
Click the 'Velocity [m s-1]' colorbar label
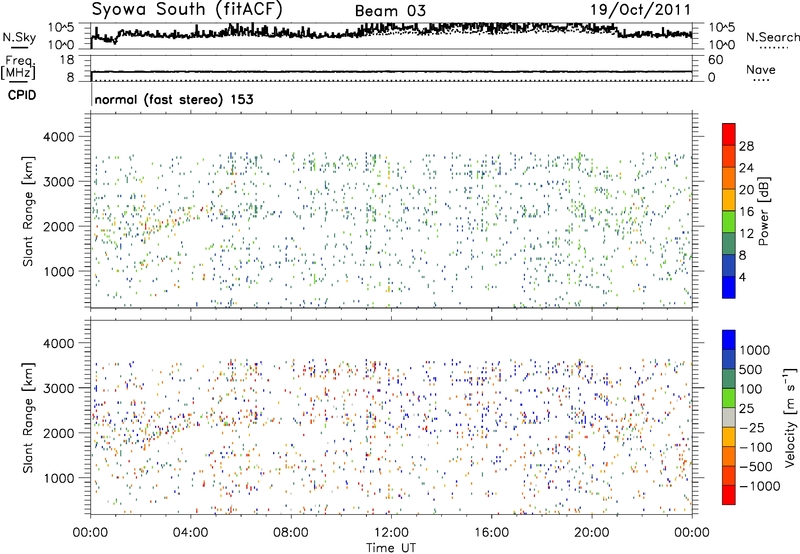coord(790,417)
